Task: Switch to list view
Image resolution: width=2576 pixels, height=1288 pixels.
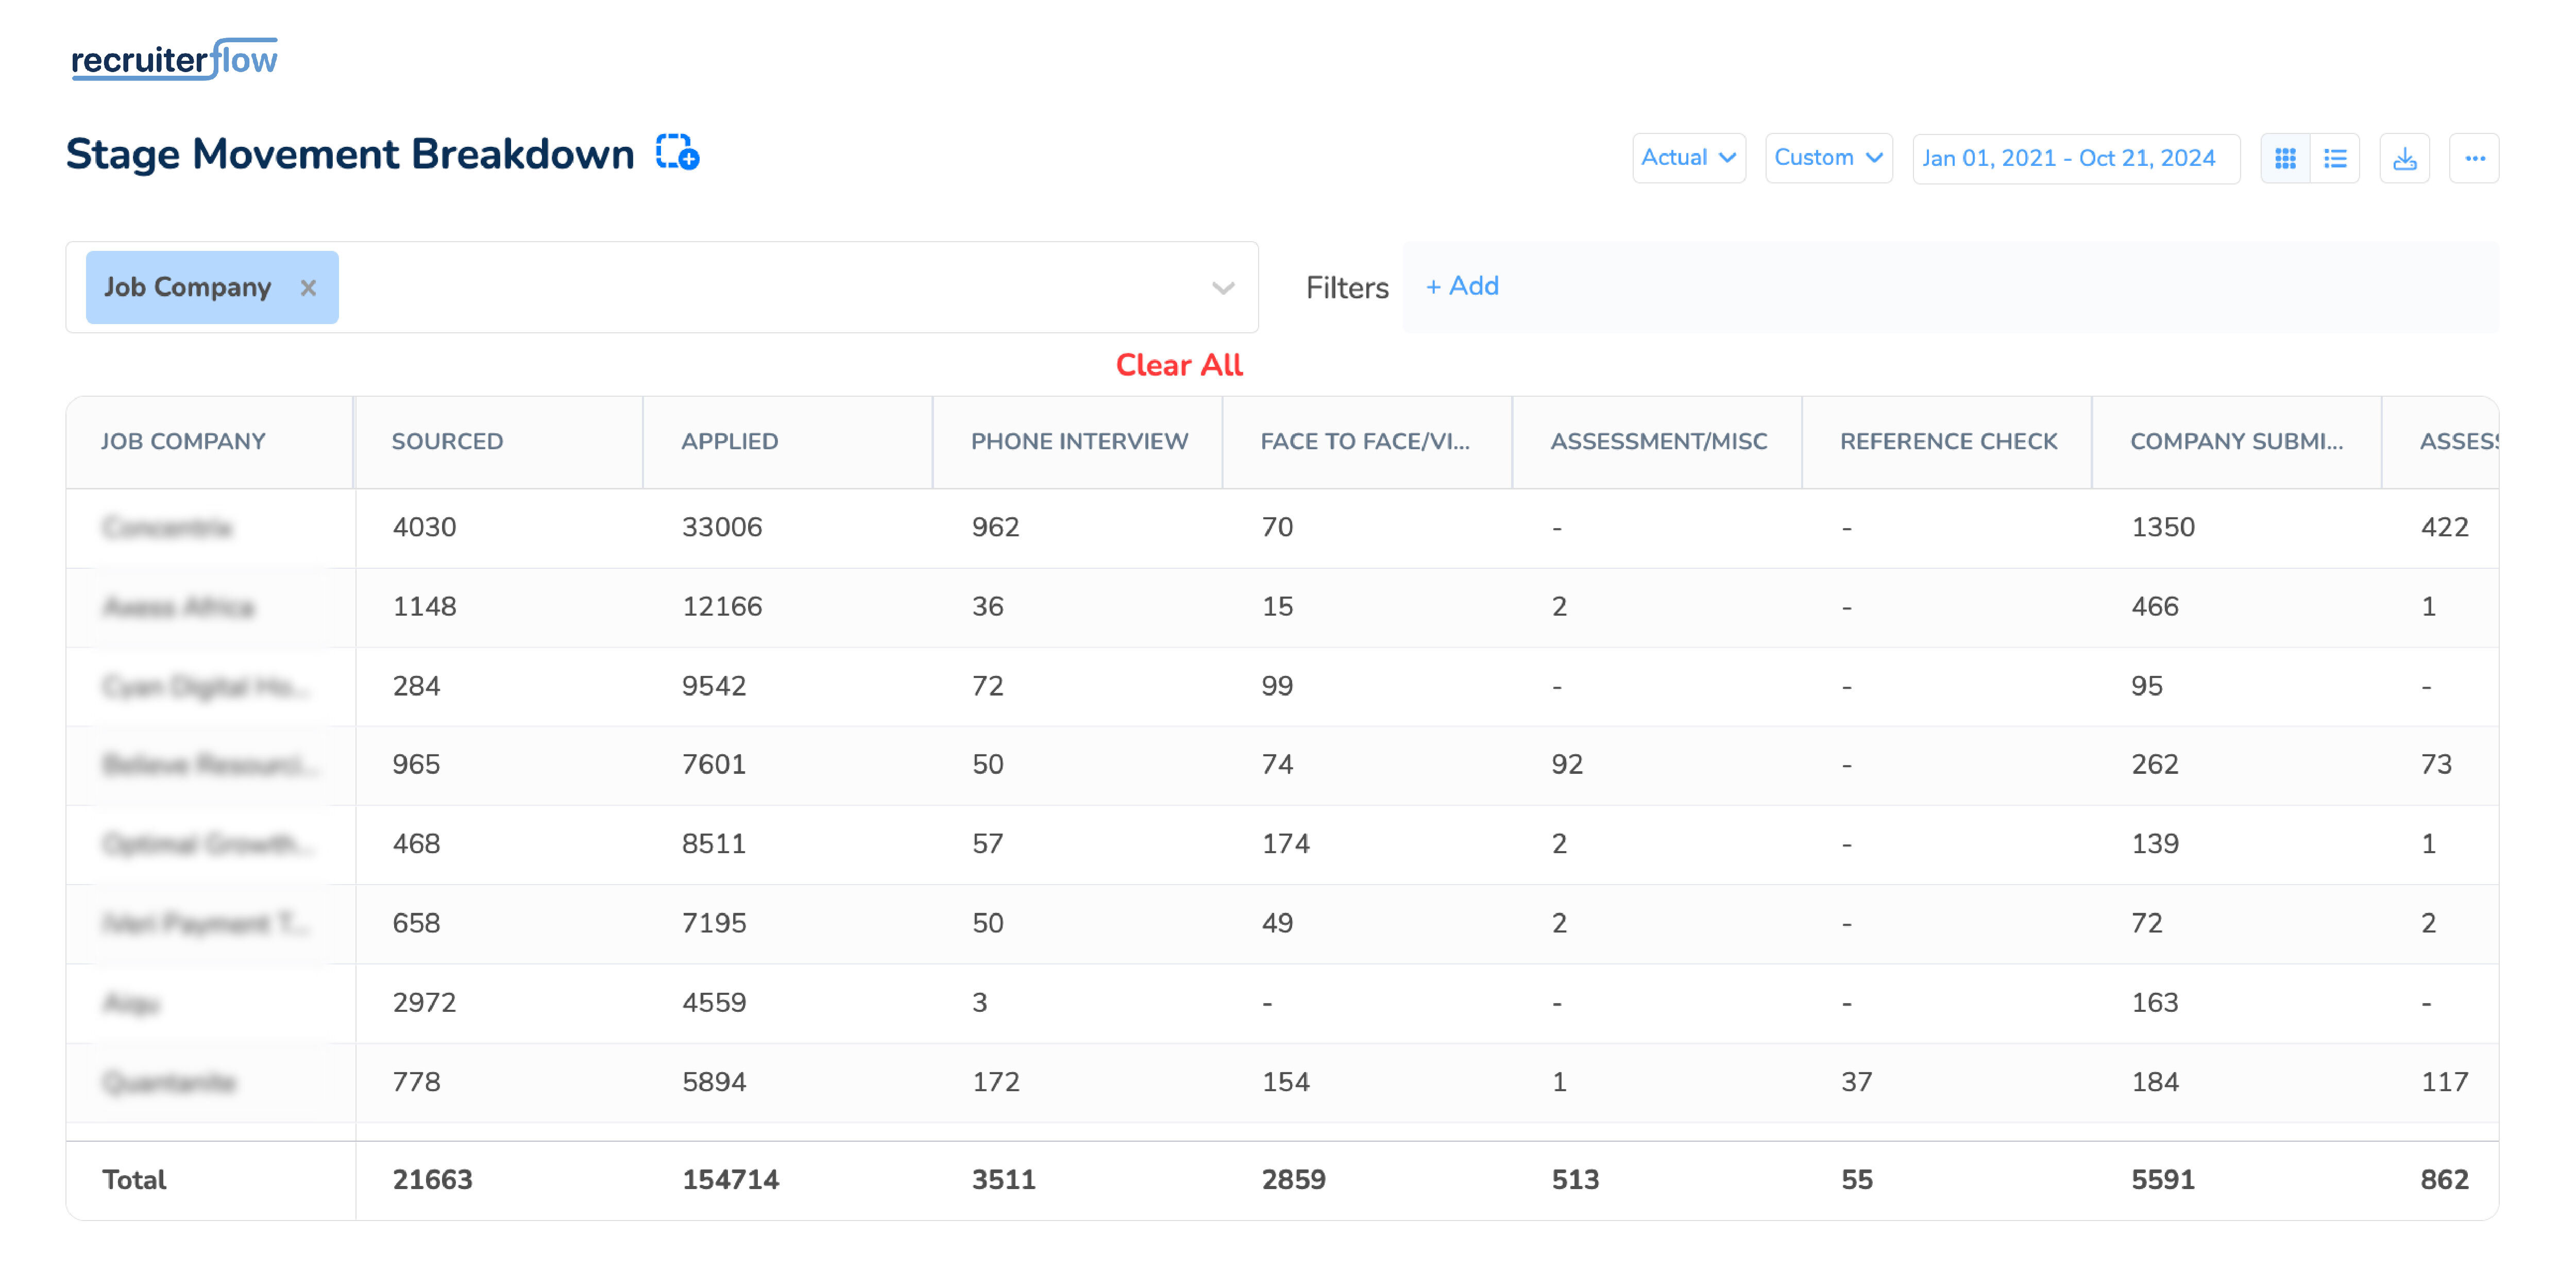Action: 2335,158
